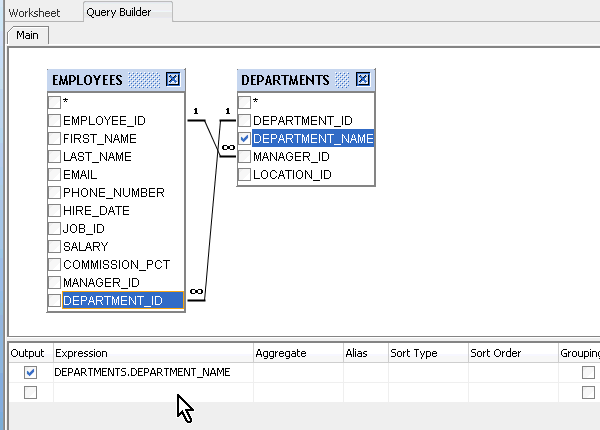Select the highlighted DEPARTMENT_ID row in EMPLOYEES
This screenshot has width=600, height=430.
click(122, 300)
